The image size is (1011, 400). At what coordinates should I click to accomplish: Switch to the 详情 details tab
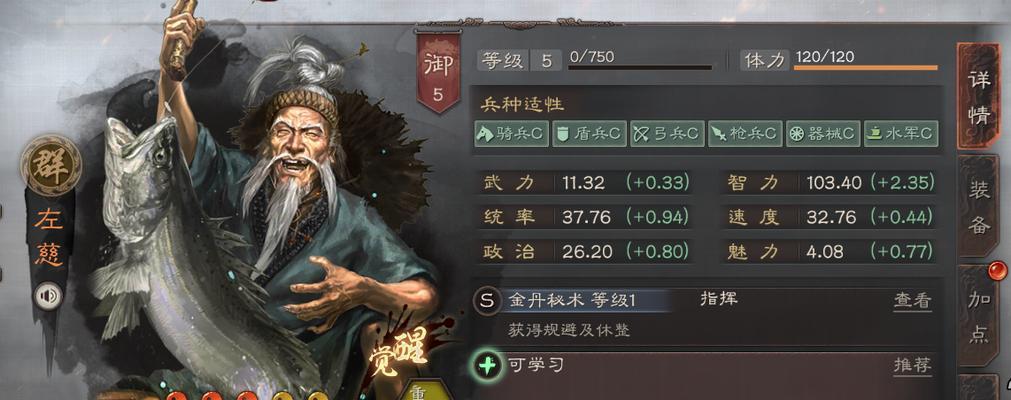coord(979,97)
